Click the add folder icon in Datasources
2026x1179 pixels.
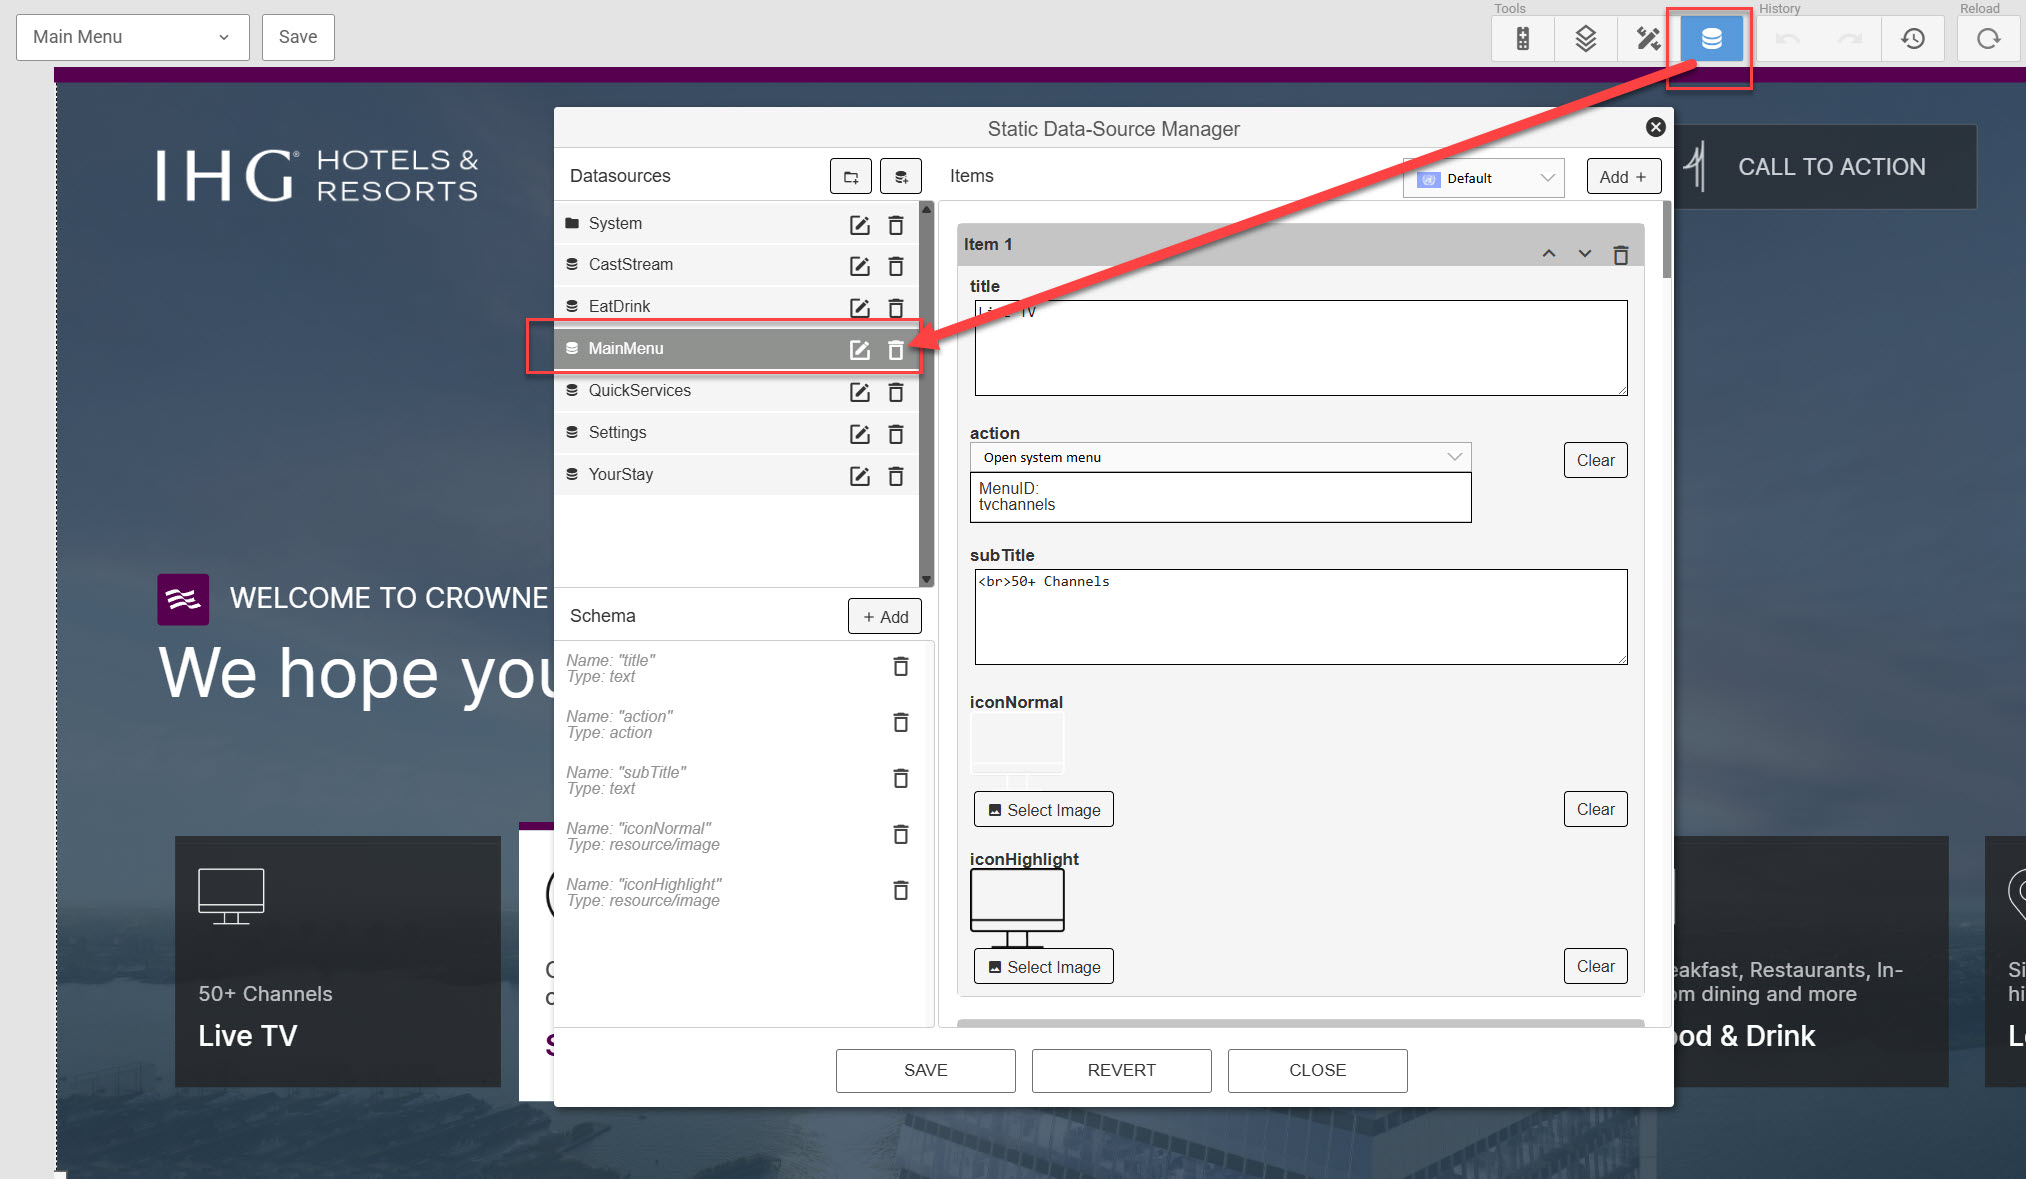tap(851, 177)
